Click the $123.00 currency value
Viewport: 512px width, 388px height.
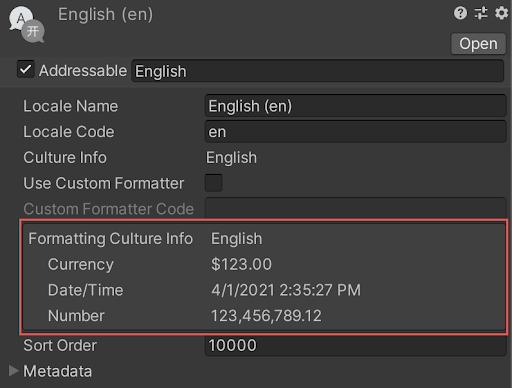[241, 264]
